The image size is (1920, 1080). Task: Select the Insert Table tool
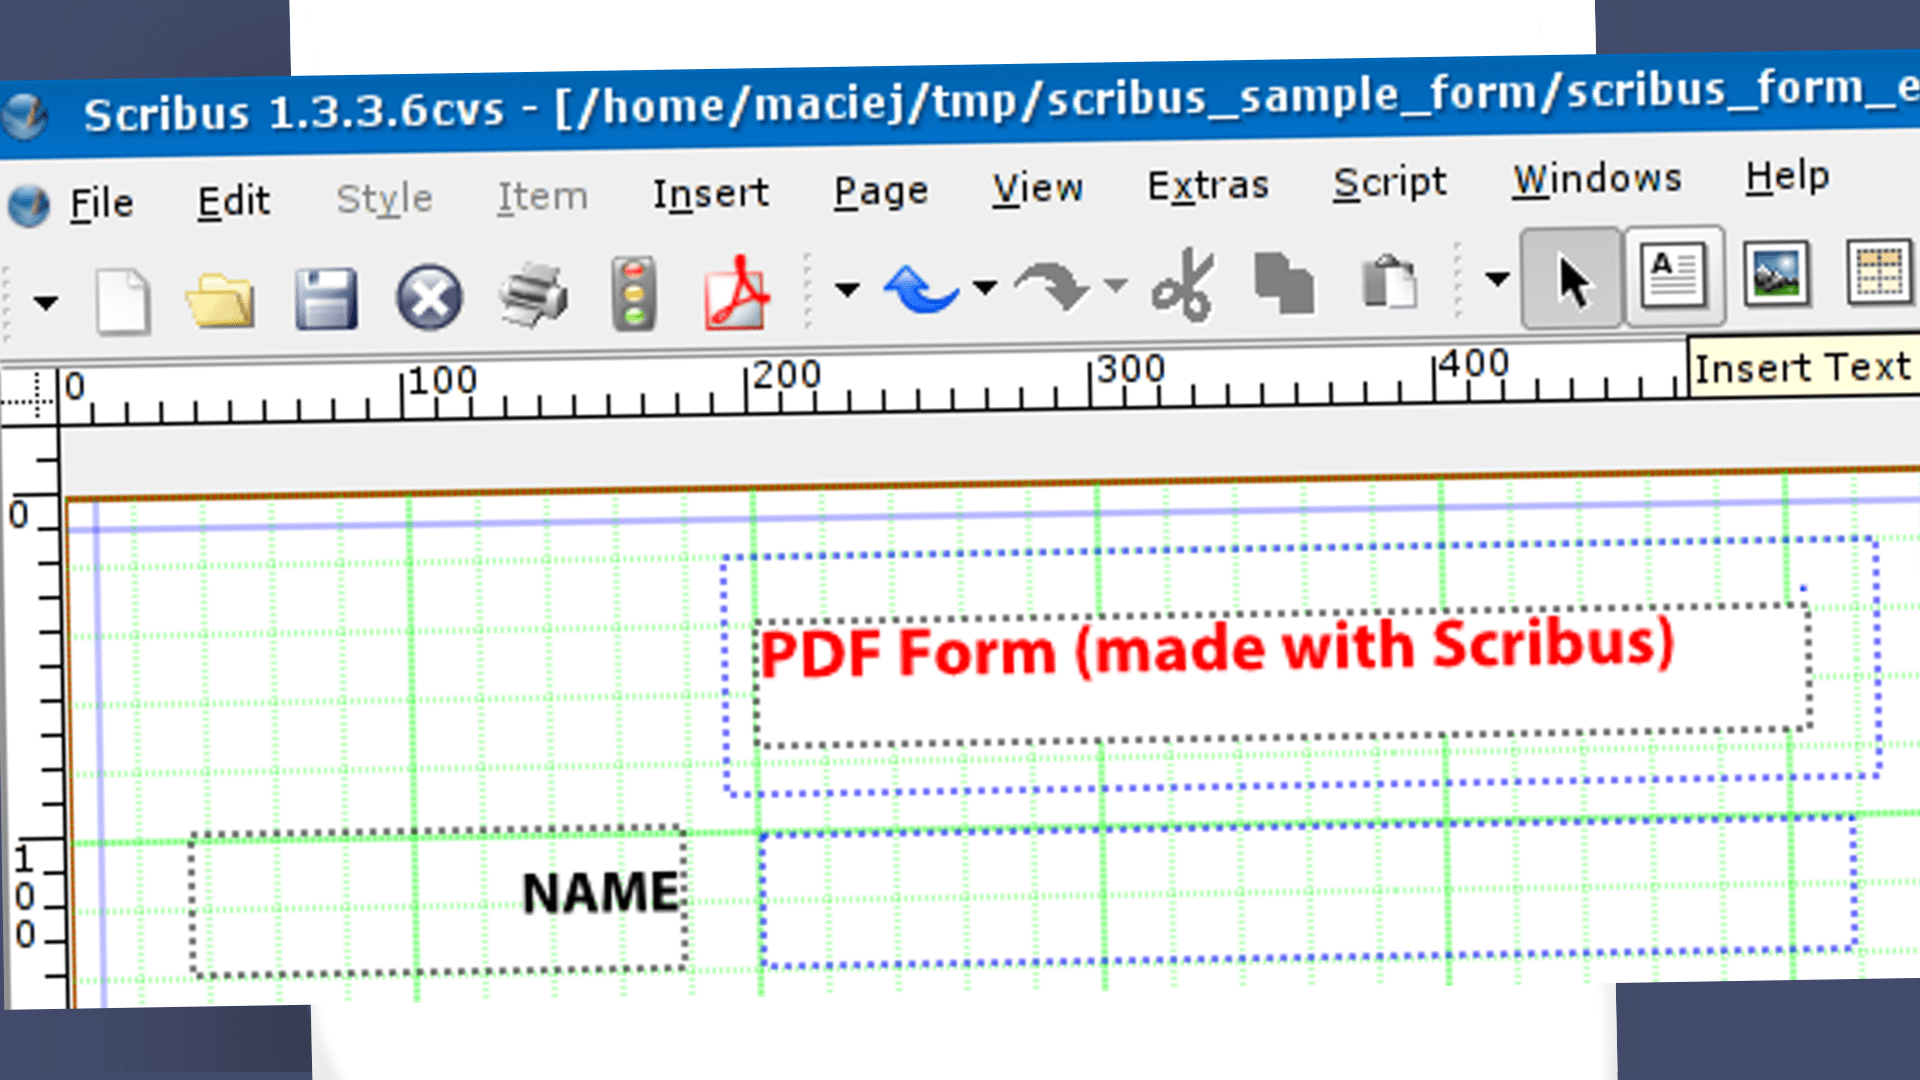tap(1878, 272)
